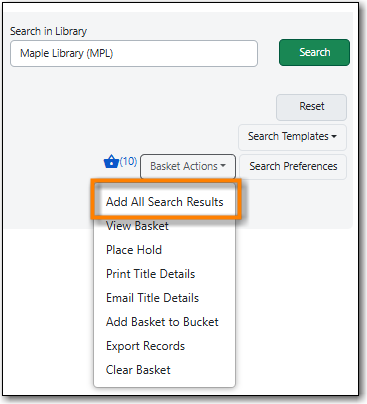Choose Email Title Details option
The height and width of the screenshot is (404, 367).
coord(164,298)
